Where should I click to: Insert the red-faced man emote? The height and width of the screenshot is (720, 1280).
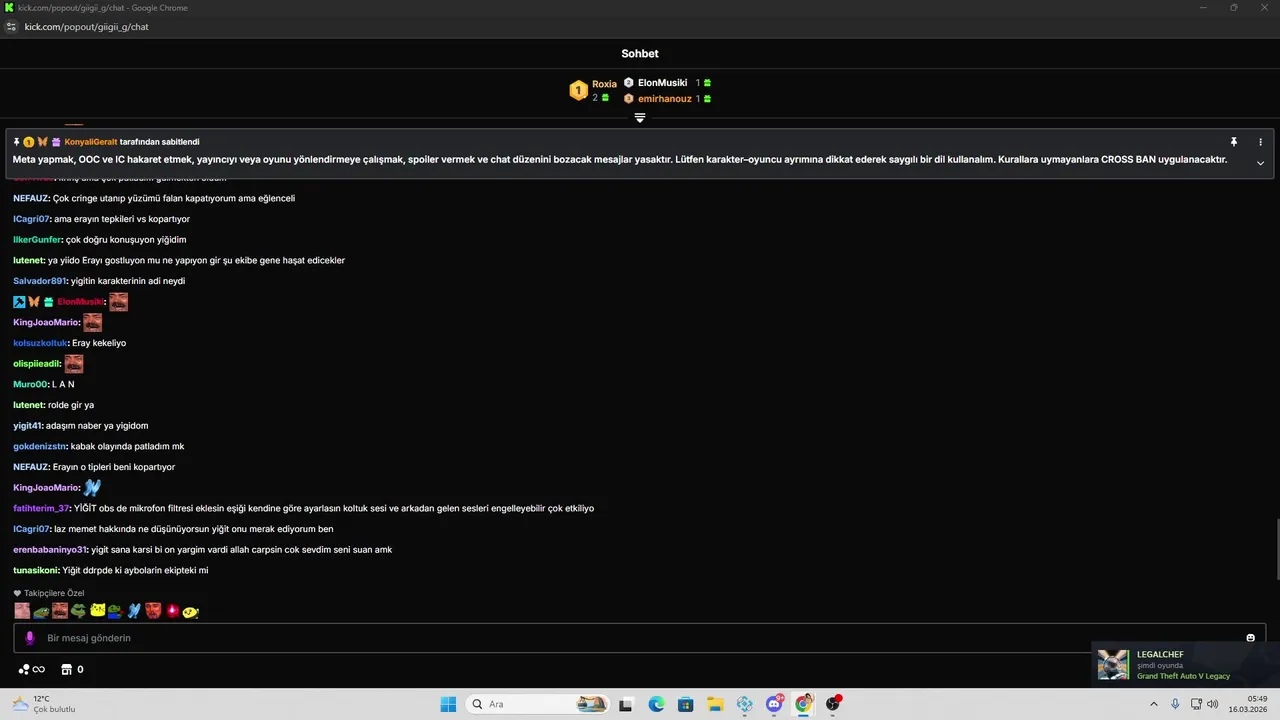point(153,611)
